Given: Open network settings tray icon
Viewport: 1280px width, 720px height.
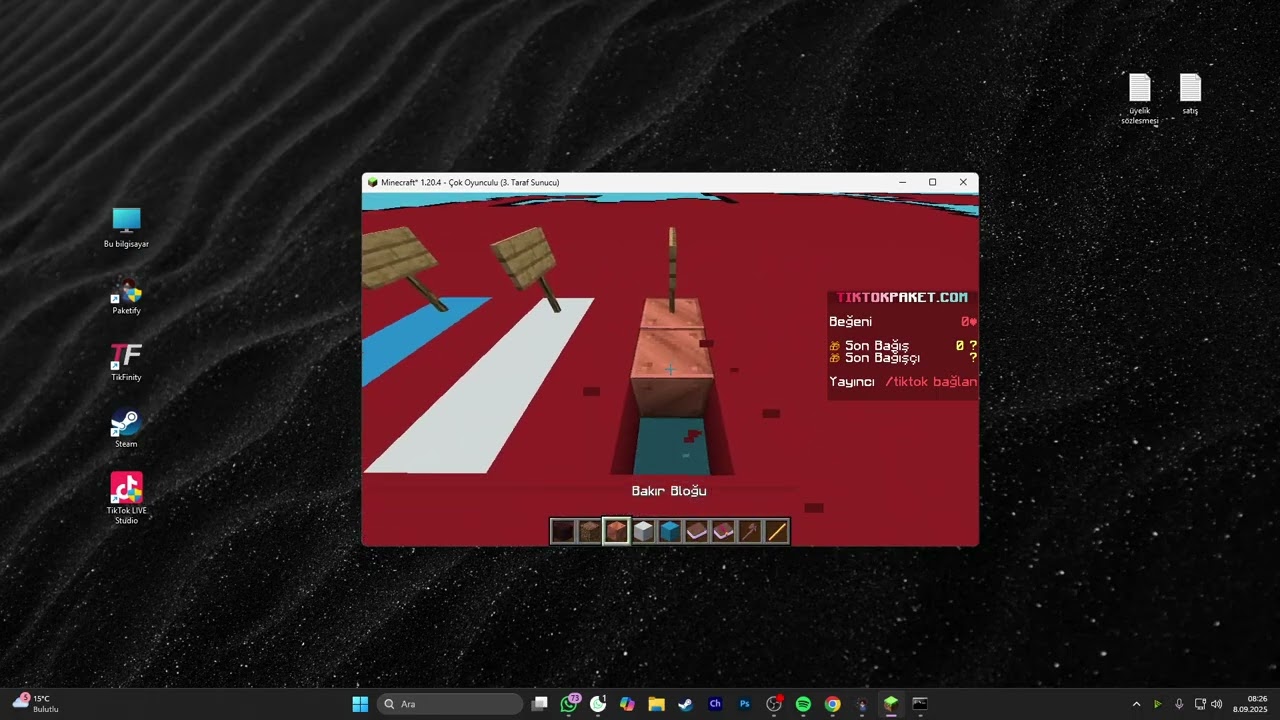Looking at the screenshot, I should [x=1200, y=704].
